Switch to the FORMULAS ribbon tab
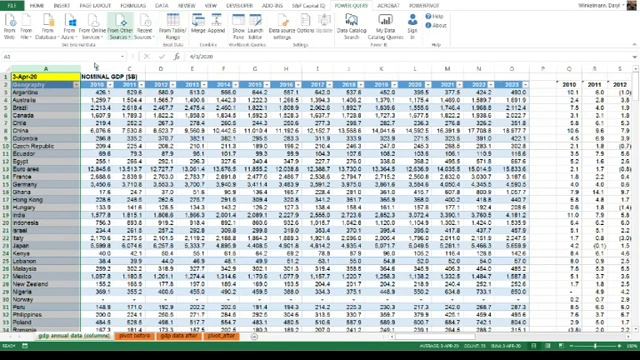The height and width of the screenshot is (360, 640). [x=133, y=6]
